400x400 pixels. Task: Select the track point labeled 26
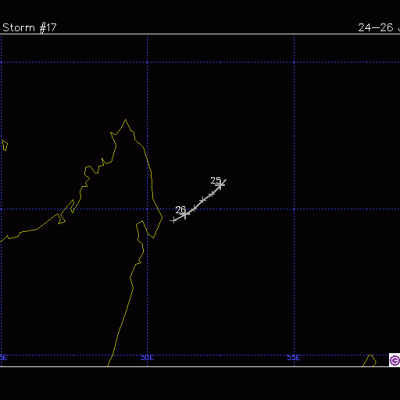tap(185, 214)
